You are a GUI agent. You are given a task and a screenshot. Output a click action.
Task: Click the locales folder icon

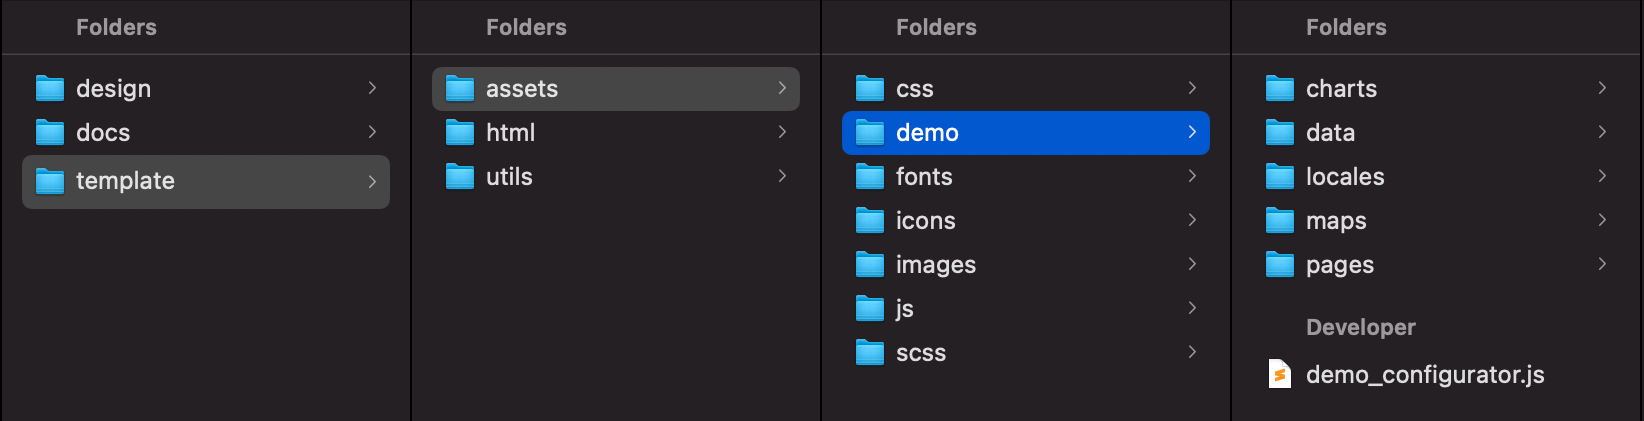pos(1280,177)
